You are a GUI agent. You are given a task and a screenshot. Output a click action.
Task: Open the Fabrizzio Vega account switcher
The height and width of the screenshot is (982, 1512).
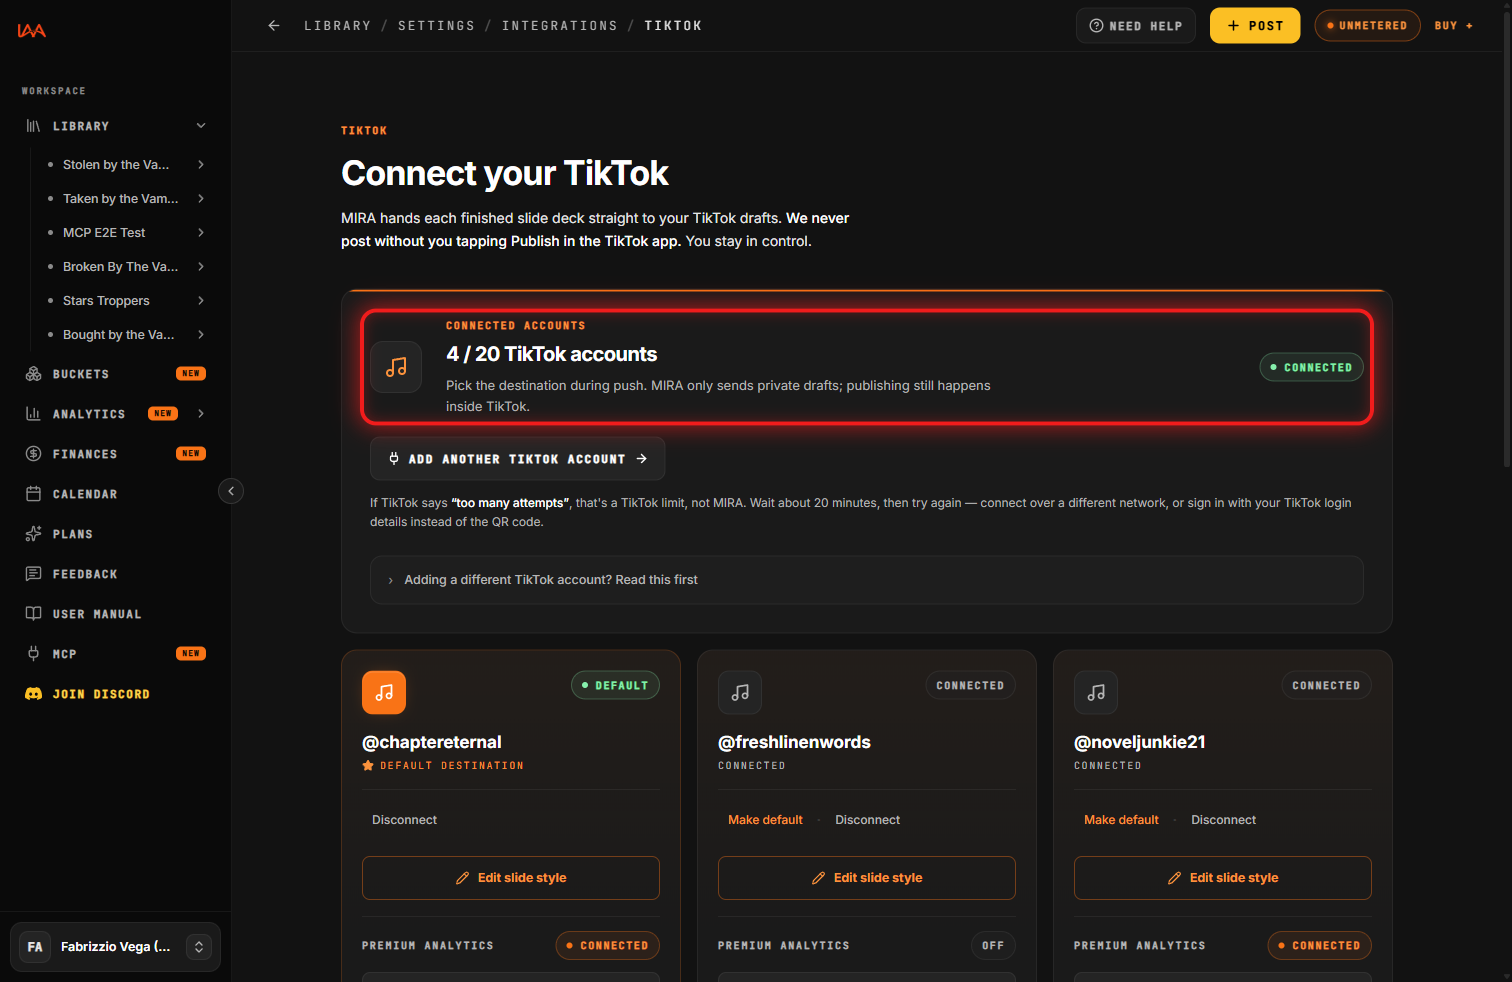coord(115,947)
